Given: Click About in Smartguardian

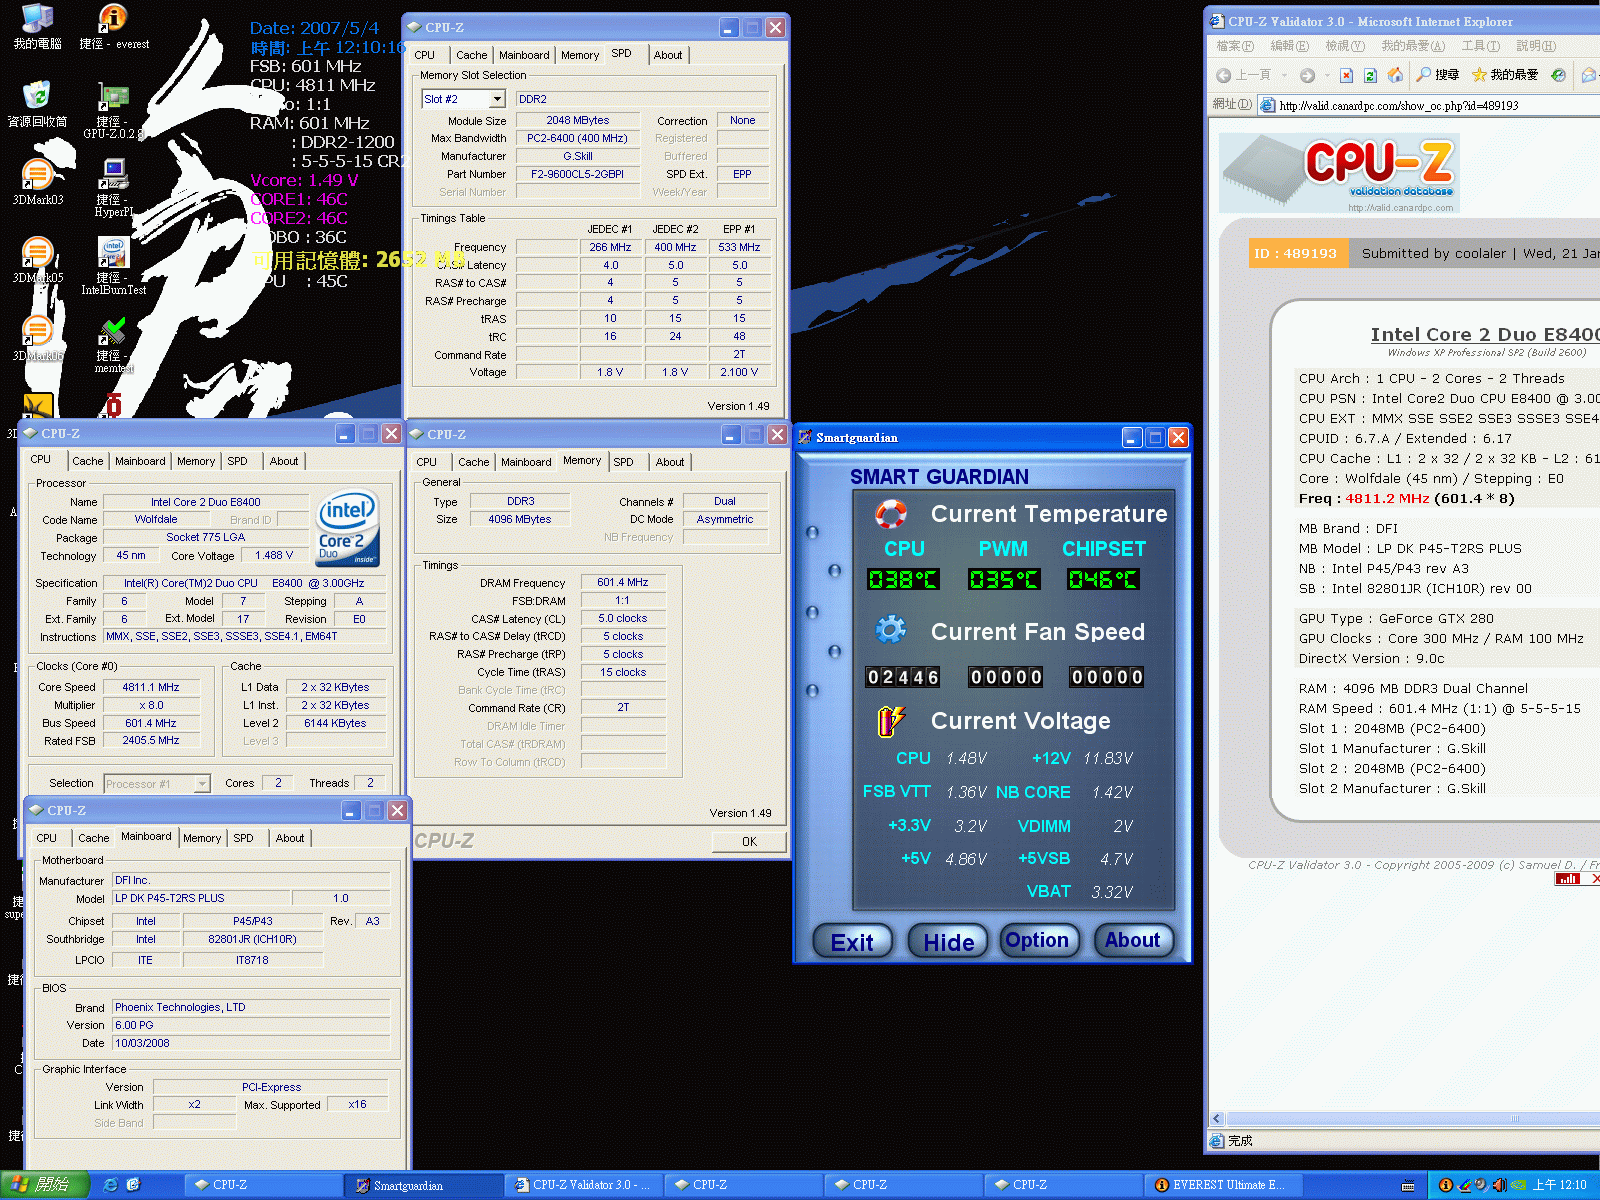Looking at the screenshot, I should [x=1133, y=940].
